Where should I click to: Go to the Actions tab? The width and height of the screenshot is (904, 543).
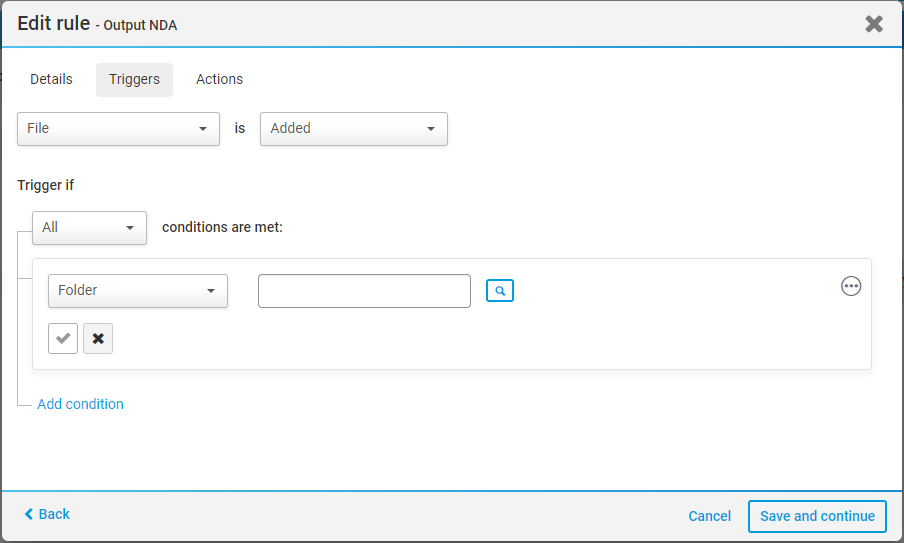[x=219, y=79]
